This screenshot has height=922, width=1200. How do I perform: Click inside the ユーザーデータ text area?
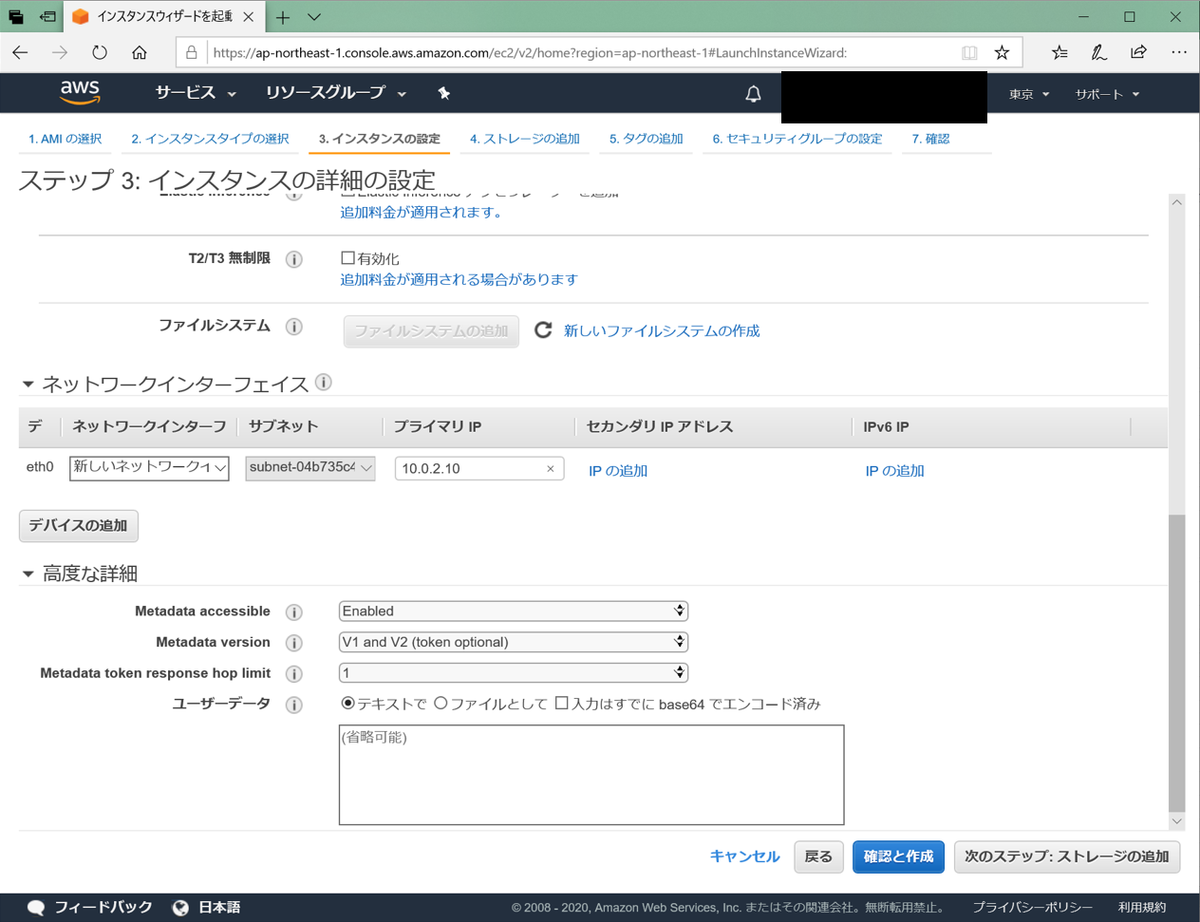[590, 775]
